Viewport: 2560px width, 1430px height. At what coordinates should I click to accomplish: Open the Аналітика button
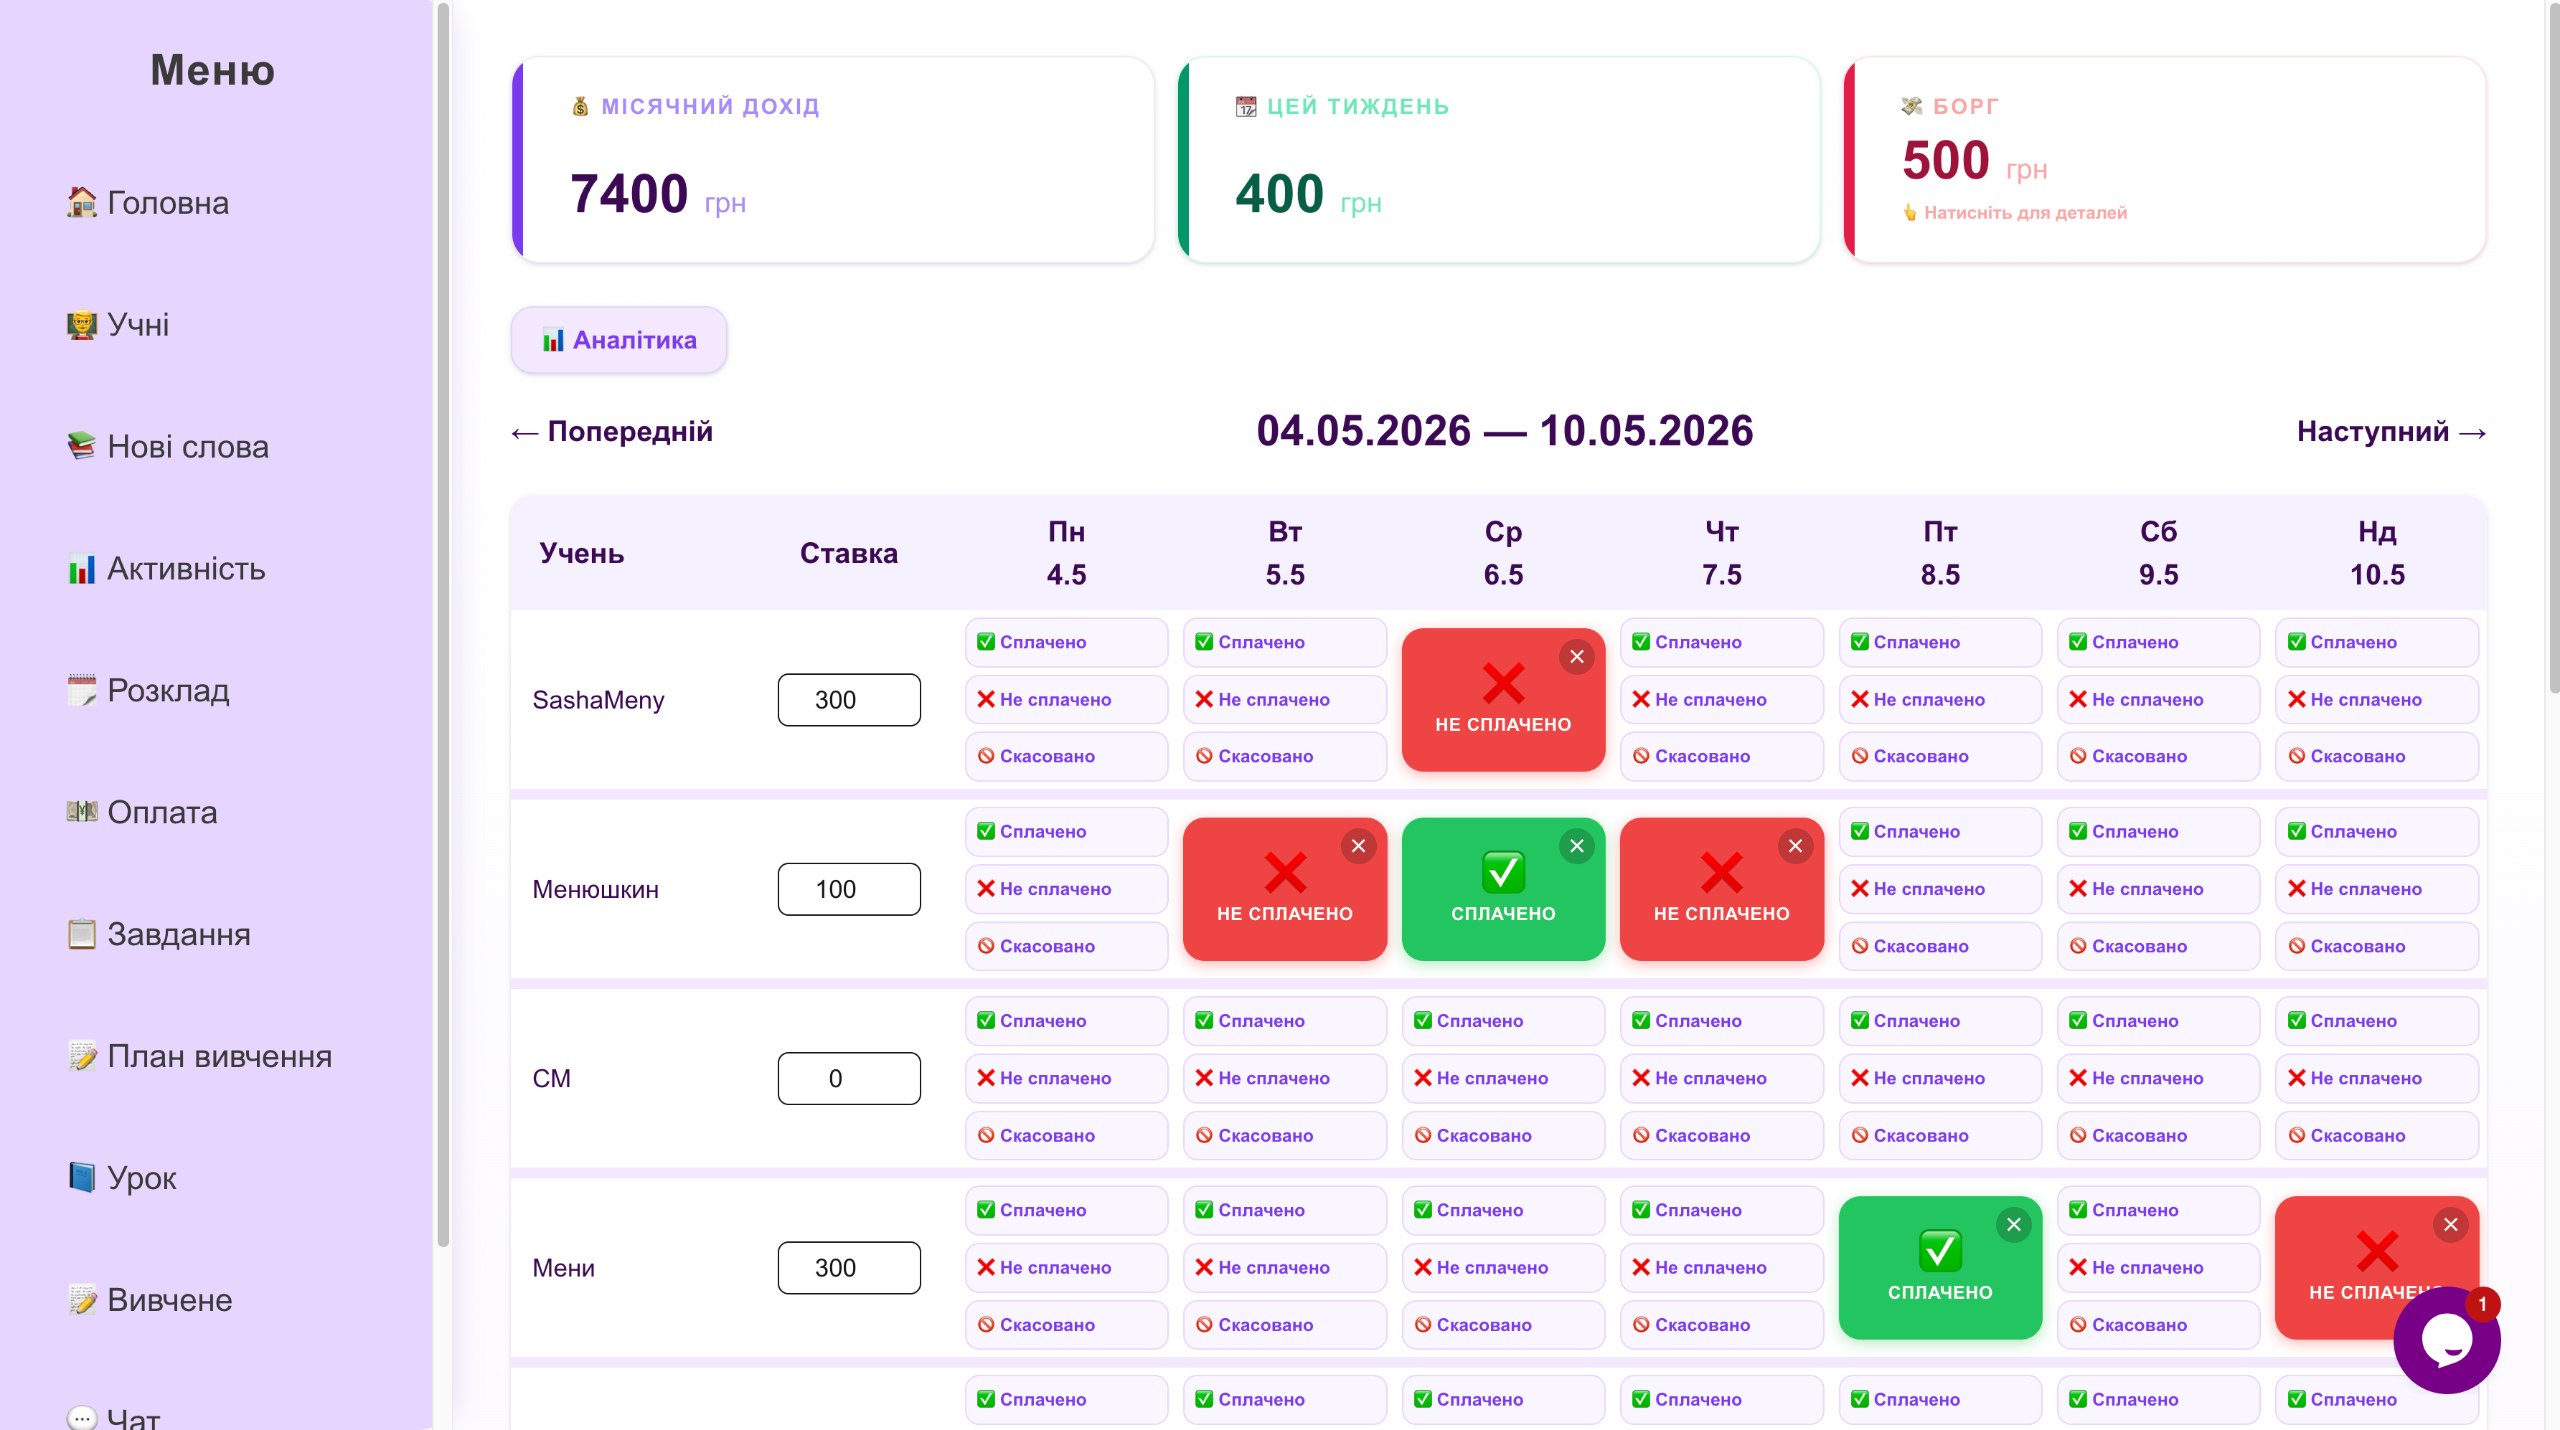pos(619,340)
